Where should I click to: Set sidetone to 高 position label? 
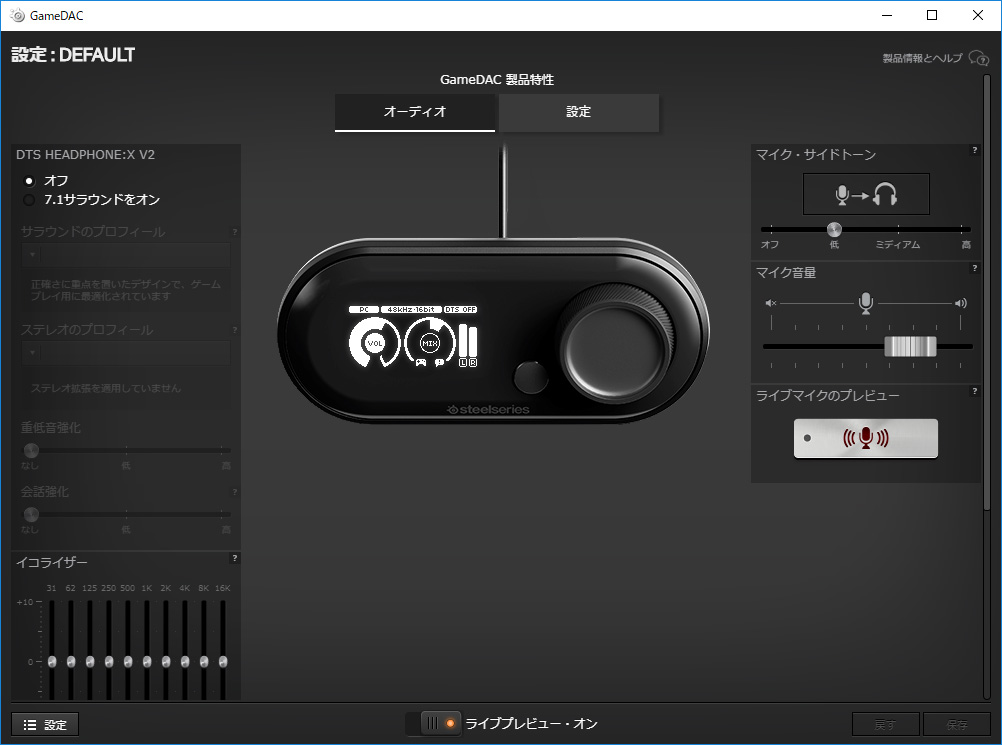[966, 245]
